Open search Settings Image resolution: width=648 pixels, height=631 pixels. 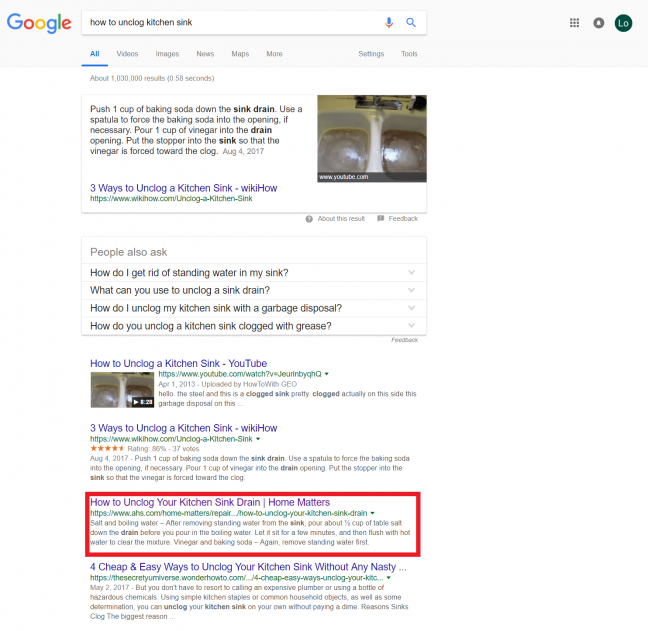point(371,54)
